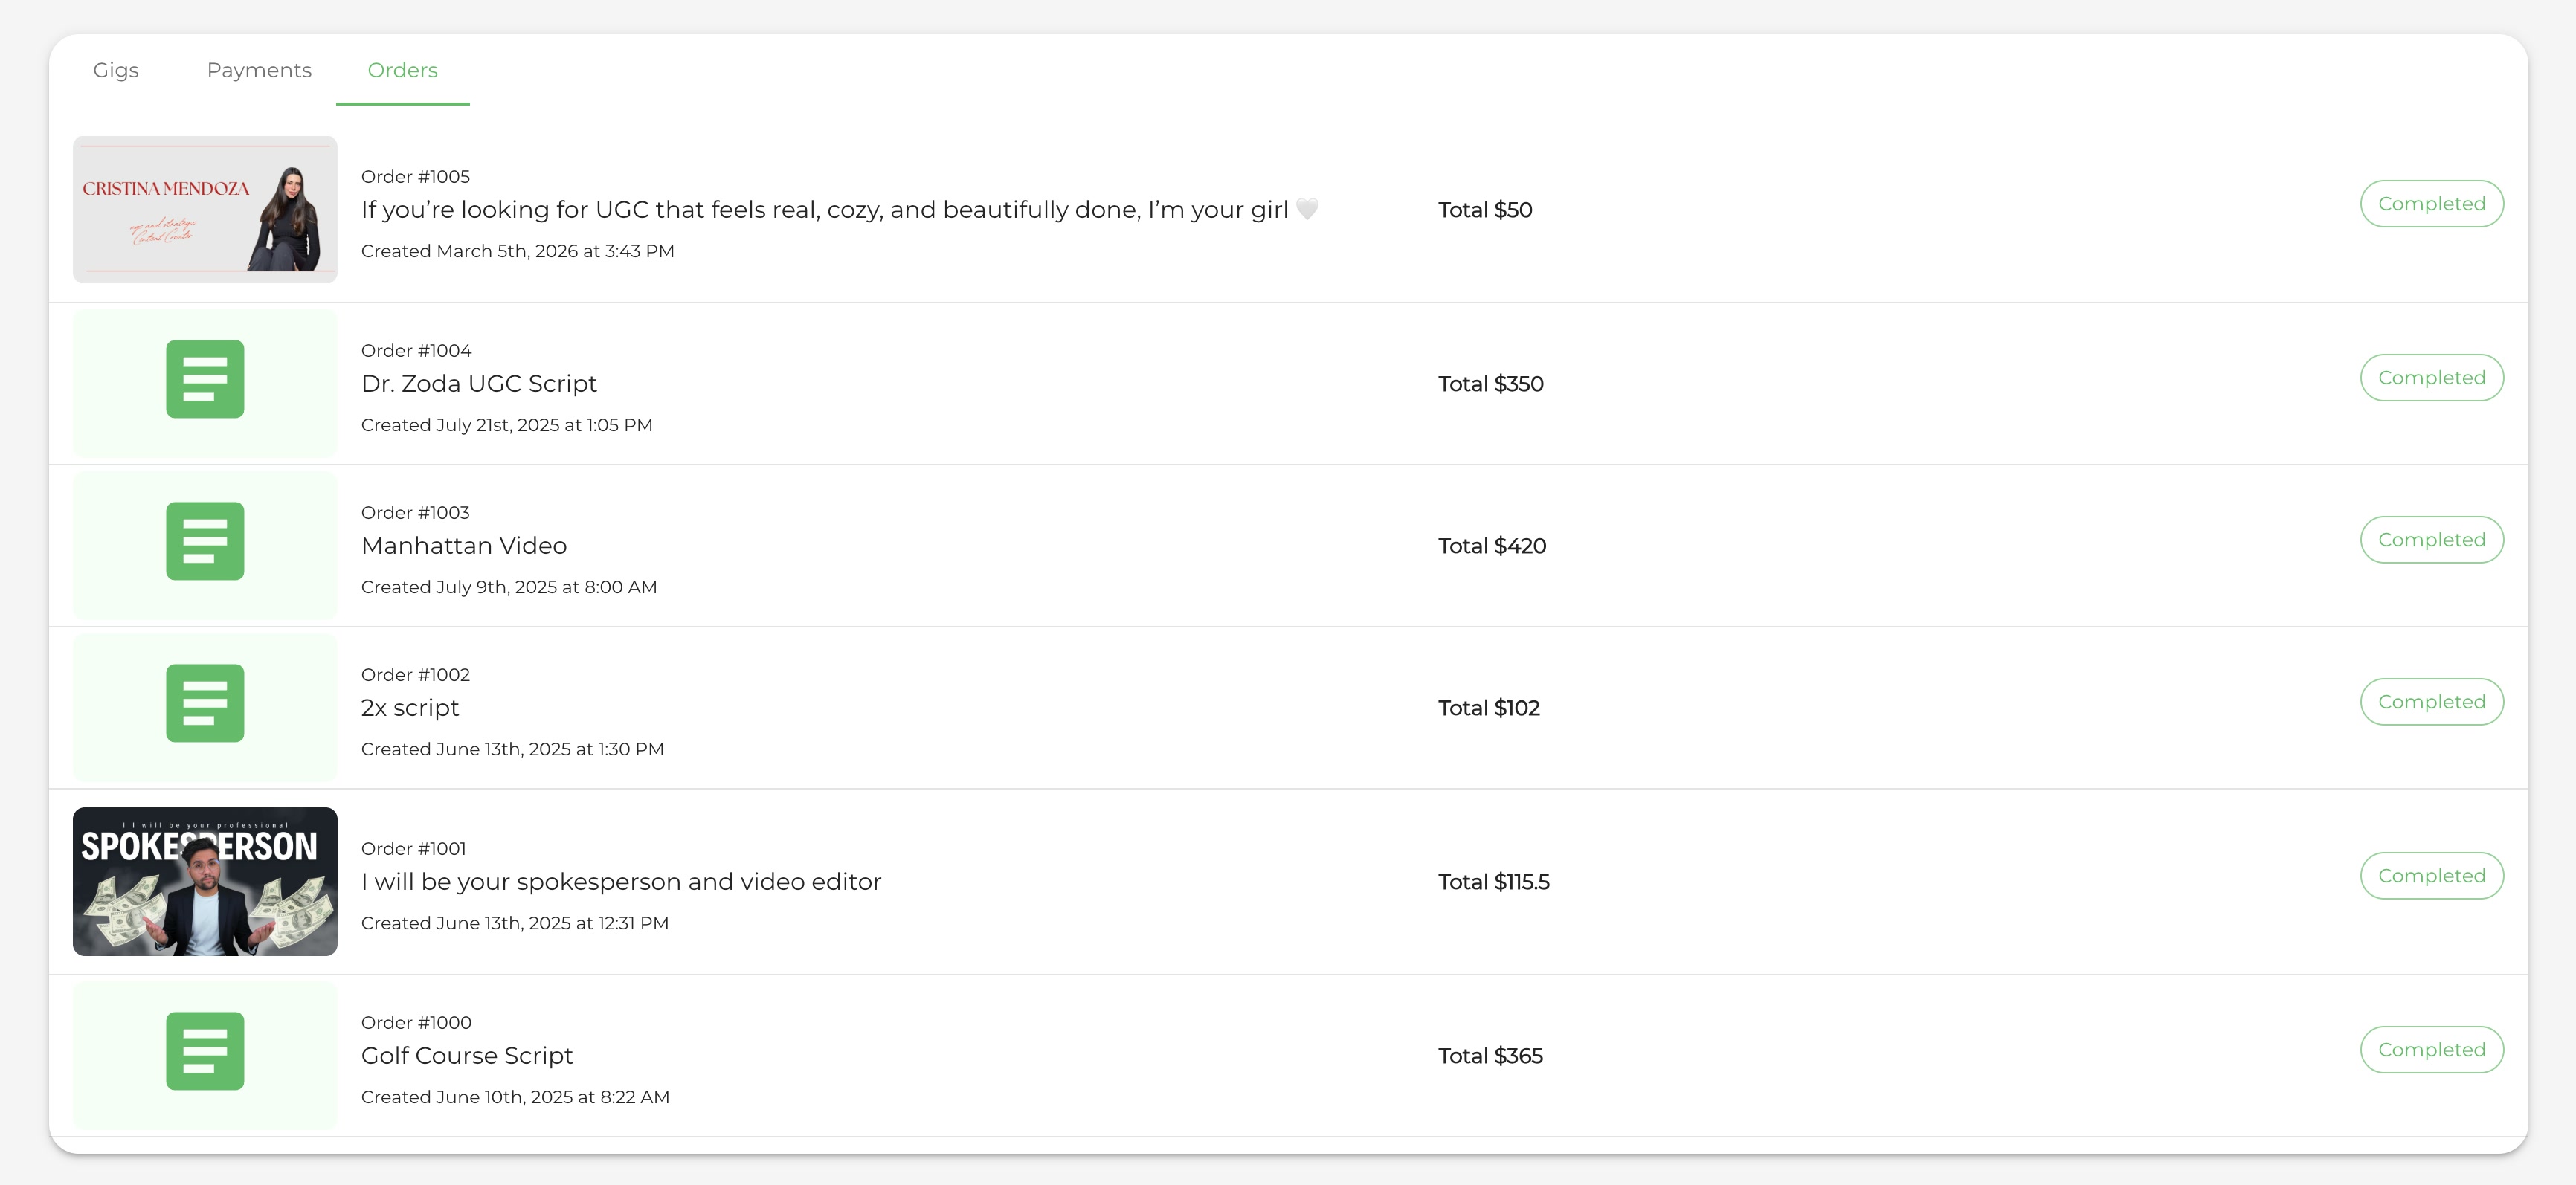The width and height of the screenshot is (2576, 1185).
Task: Click Completed badge for Order #1002
Action: pyautogui.click(x=2431, y=702)
